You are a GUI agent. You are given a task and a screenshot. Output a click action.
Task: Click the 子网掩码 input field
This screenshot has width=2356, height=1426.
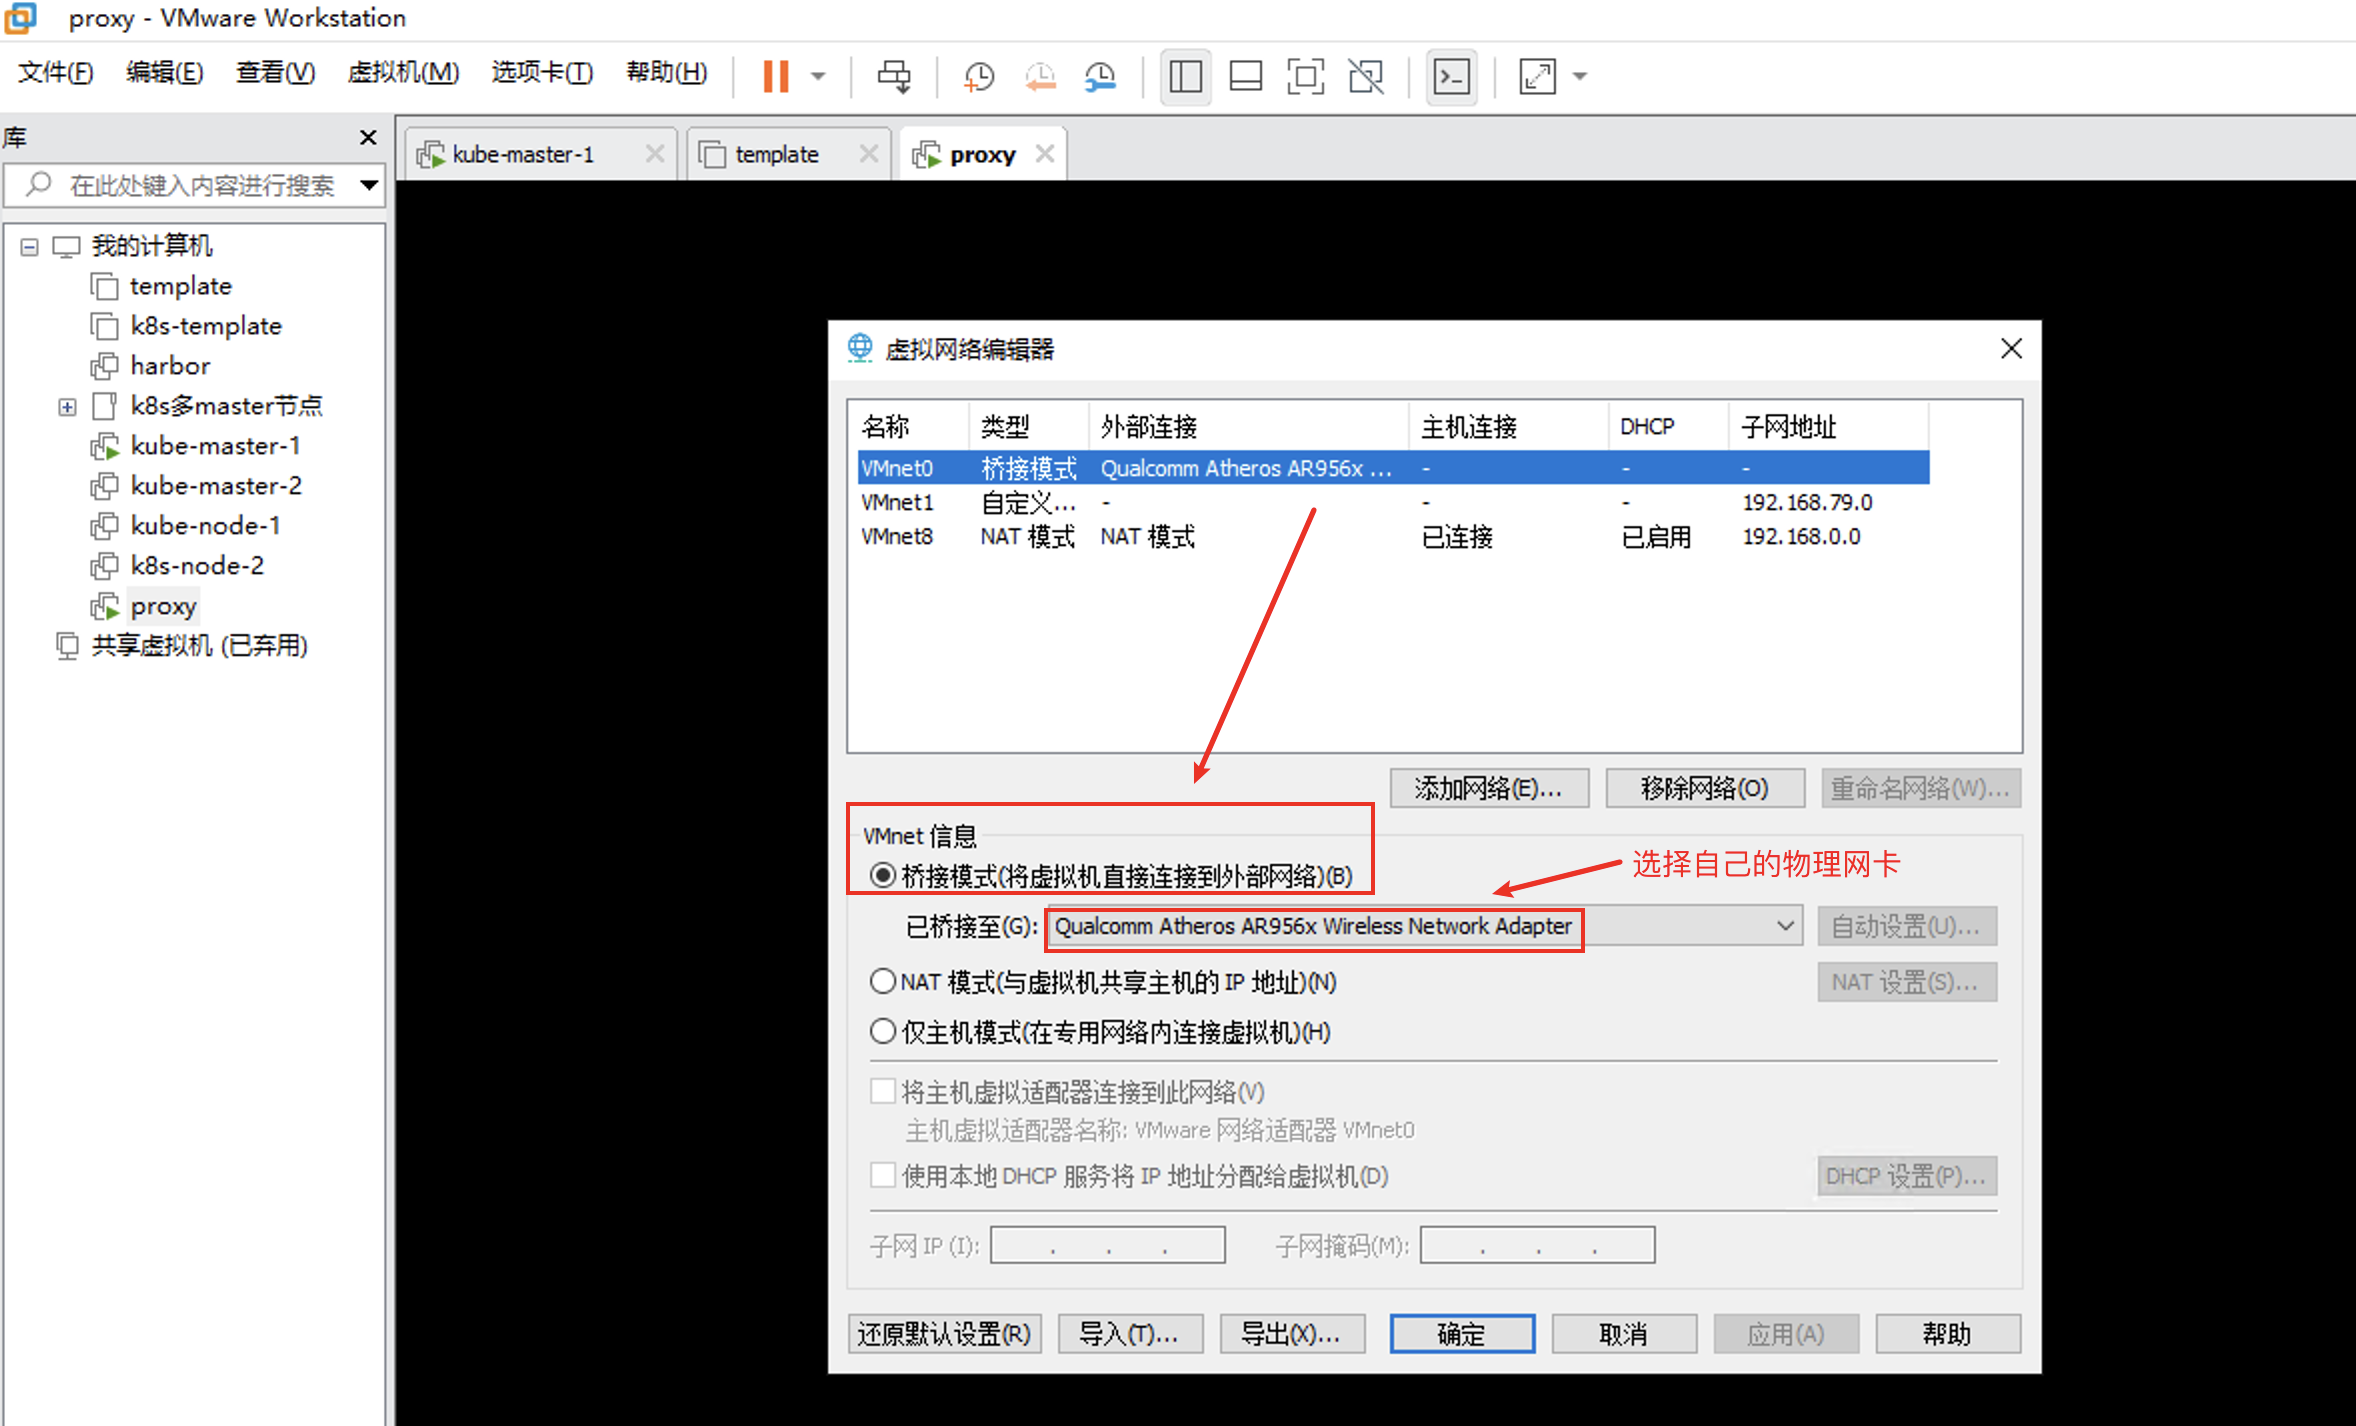point(1537,1245)
